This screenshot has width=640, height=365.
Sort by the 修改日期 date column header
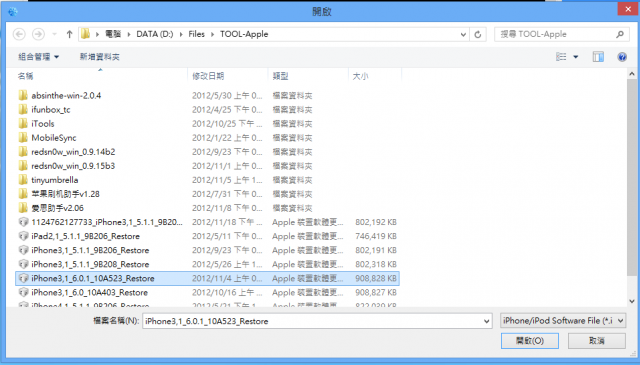(x=208, y=76)
